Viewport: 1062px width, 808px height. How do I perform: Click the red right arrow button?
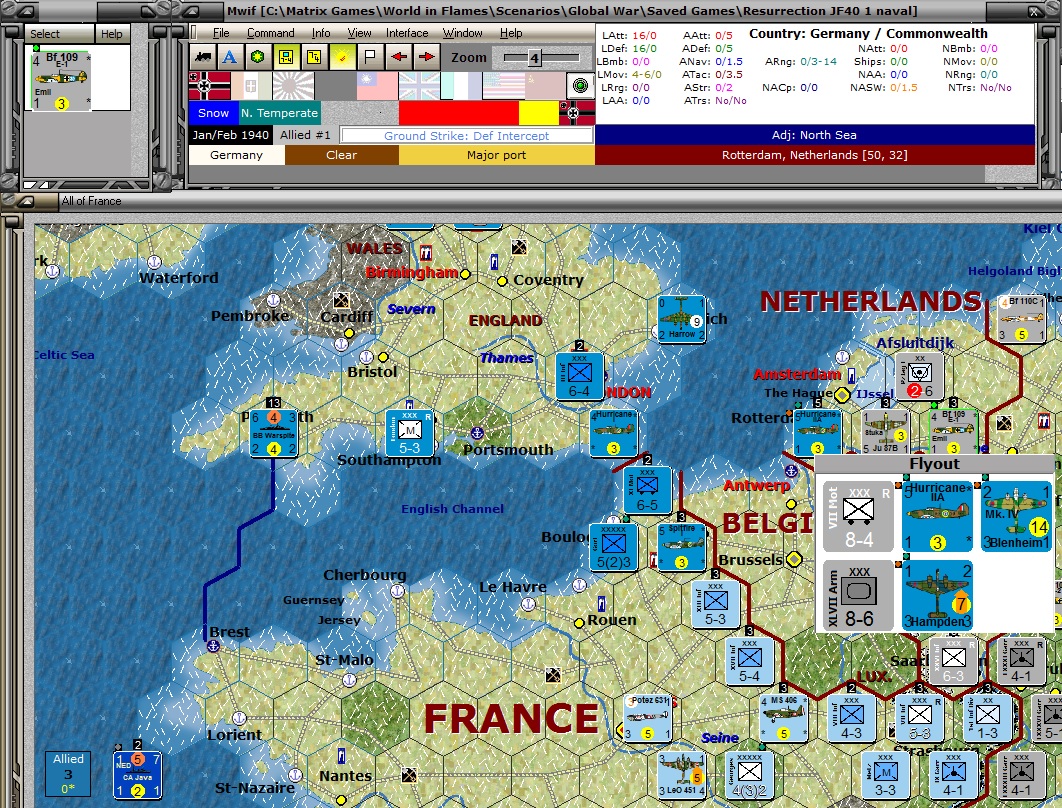426,58
